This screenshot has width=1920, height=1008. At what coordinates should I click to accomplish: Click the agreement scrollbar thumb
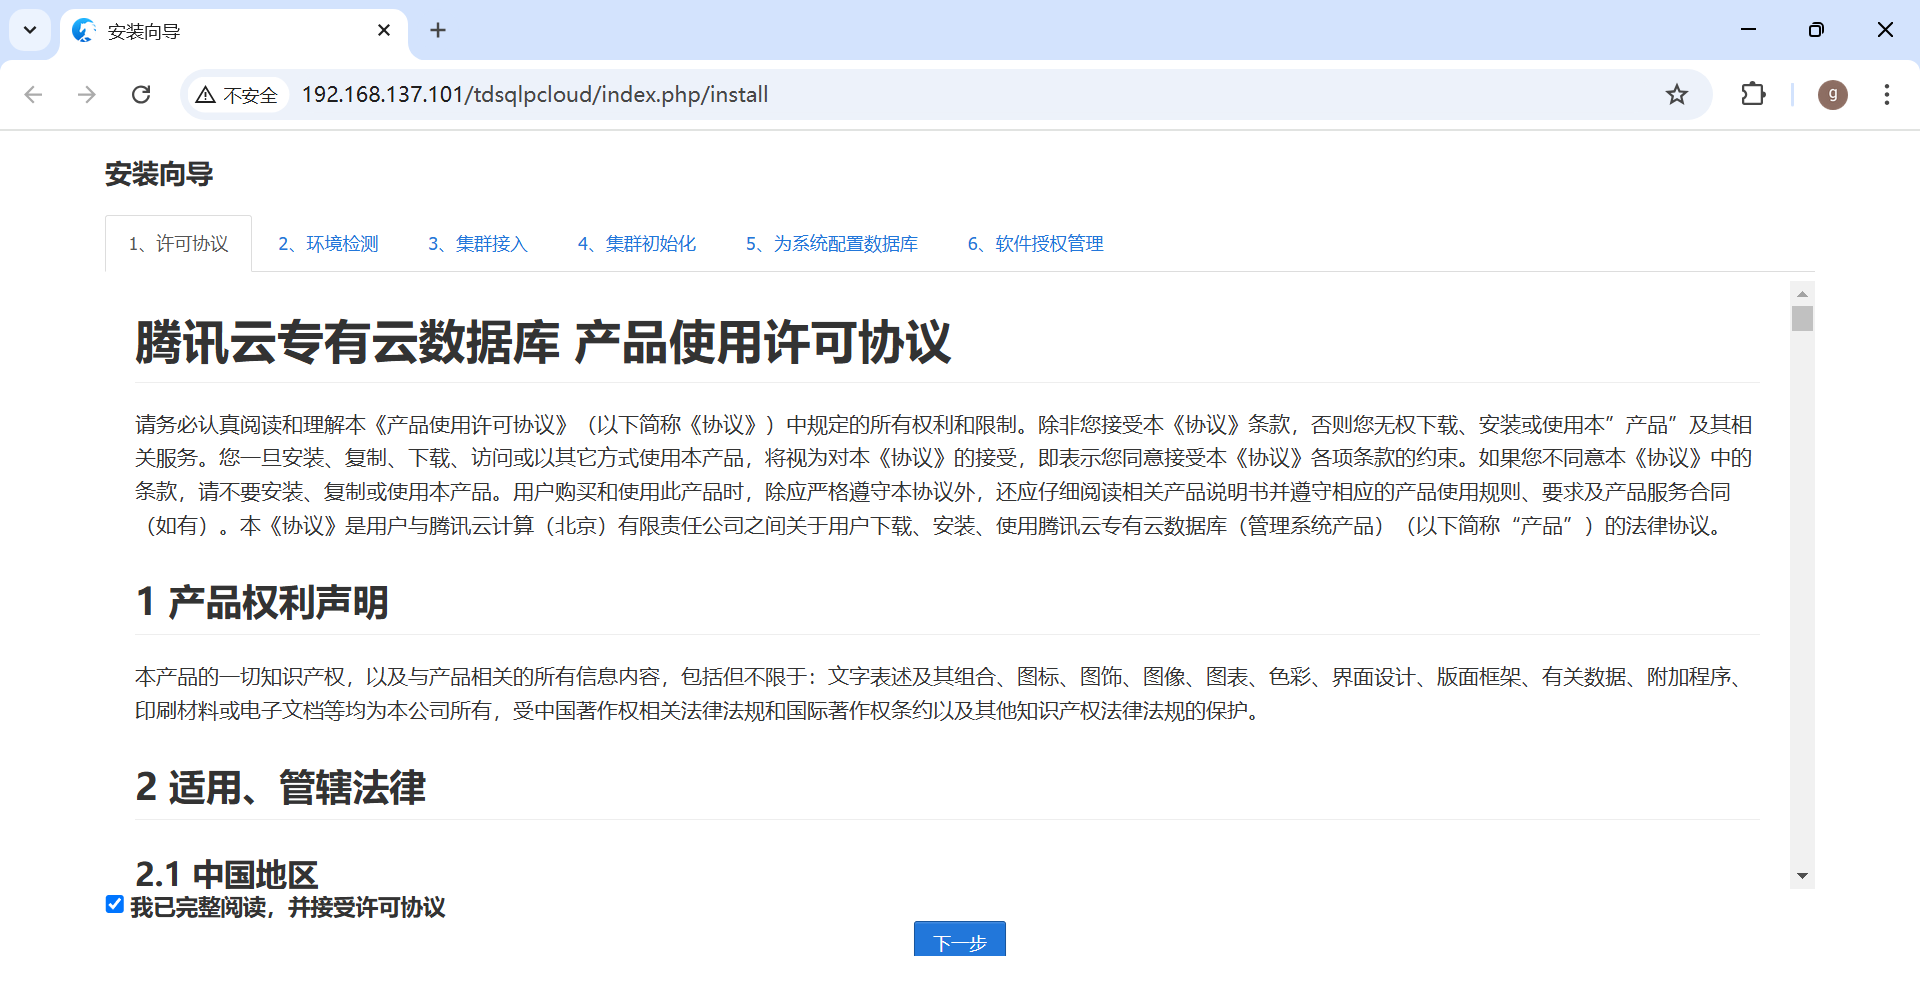tap(1802, 319)
